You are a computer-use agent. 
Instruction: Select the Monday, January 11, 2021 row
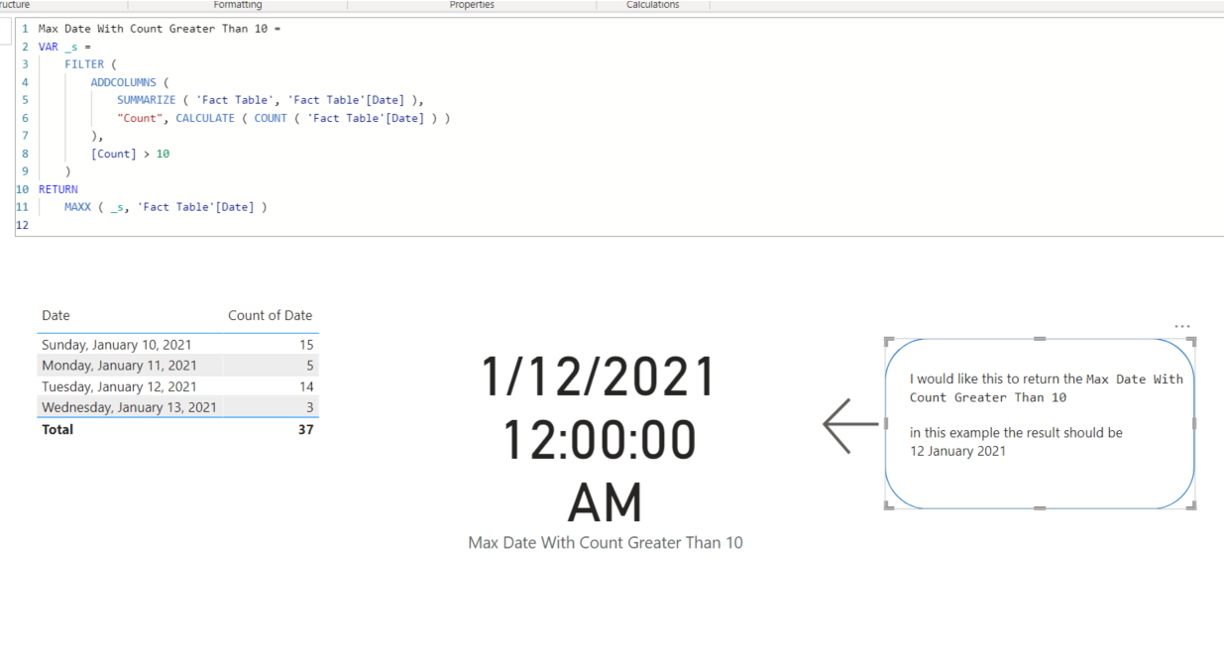177,365
